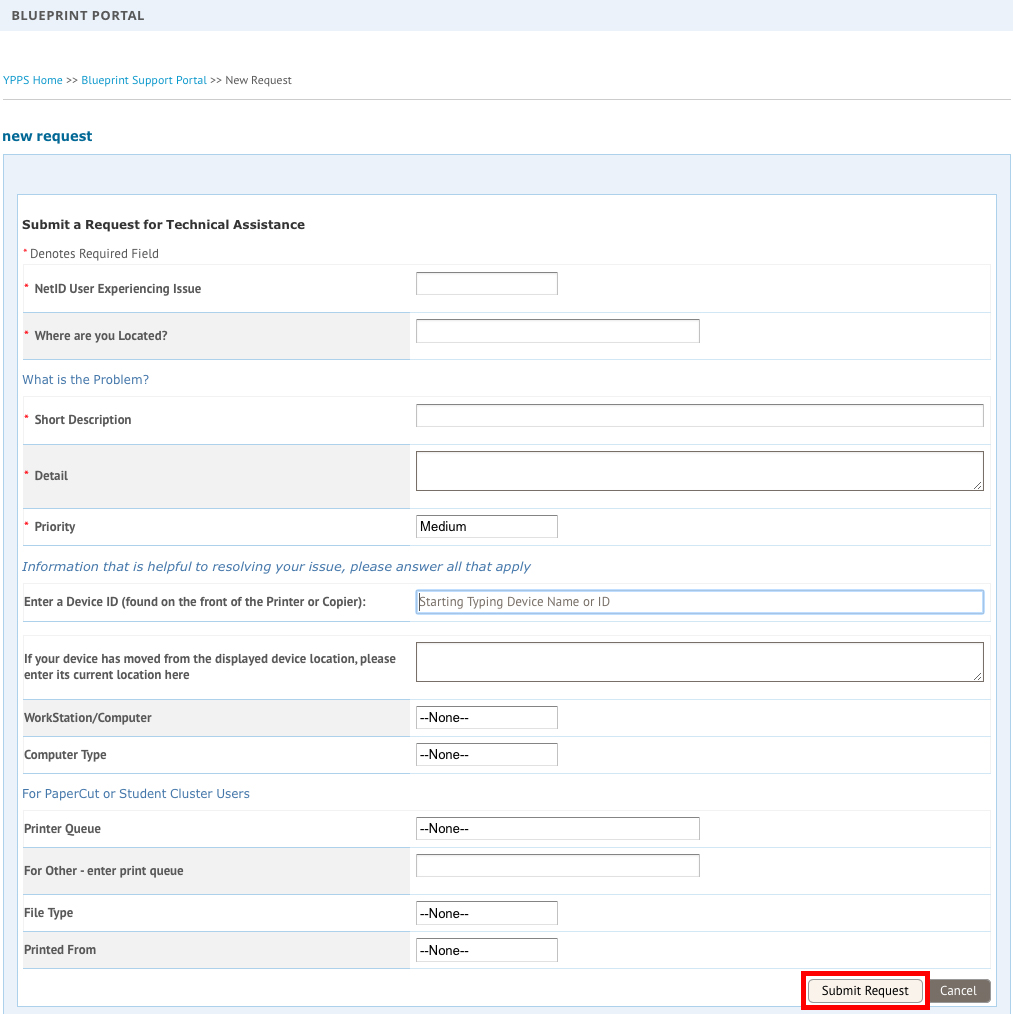Open the Computer Type dropdown
The image size is (1013, 1014).
(486, 754)
